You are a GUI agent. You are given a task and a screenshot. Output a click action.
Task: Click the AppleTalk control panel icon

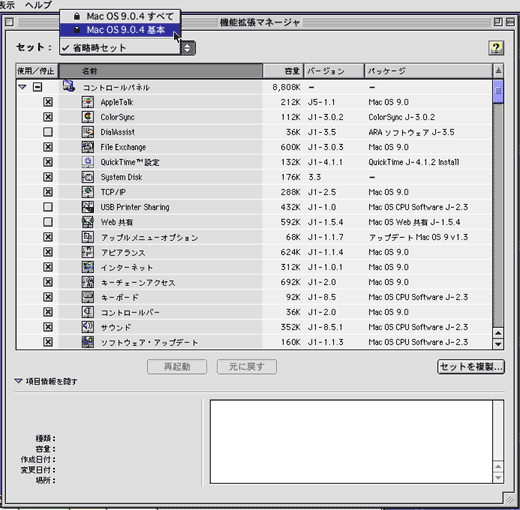pyautogui.click(x=88, y=102)
